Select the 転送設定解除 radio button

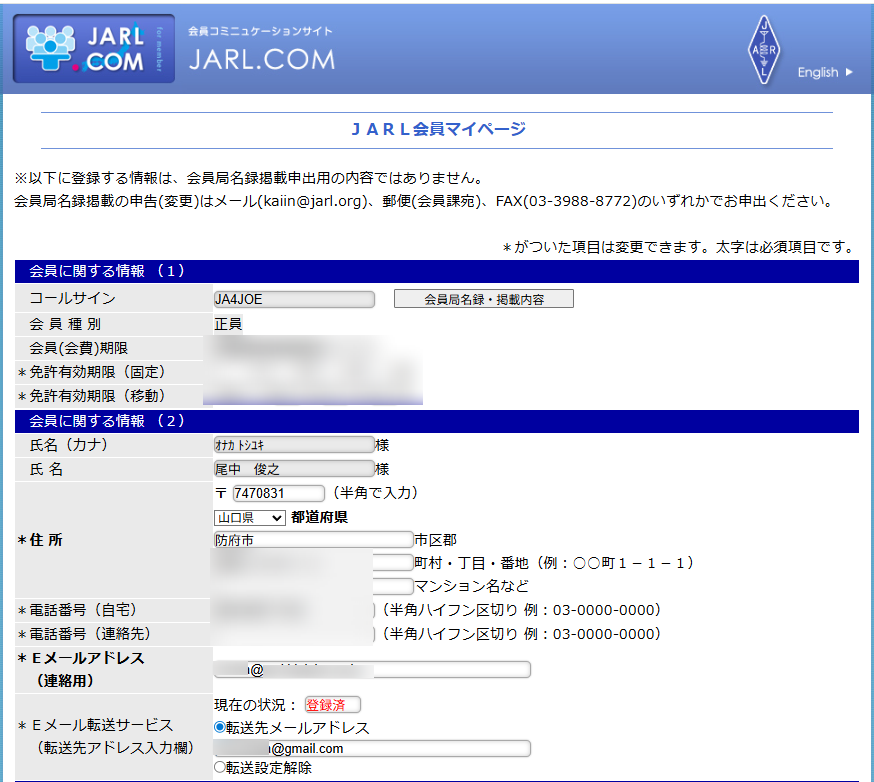click(220, 767)
